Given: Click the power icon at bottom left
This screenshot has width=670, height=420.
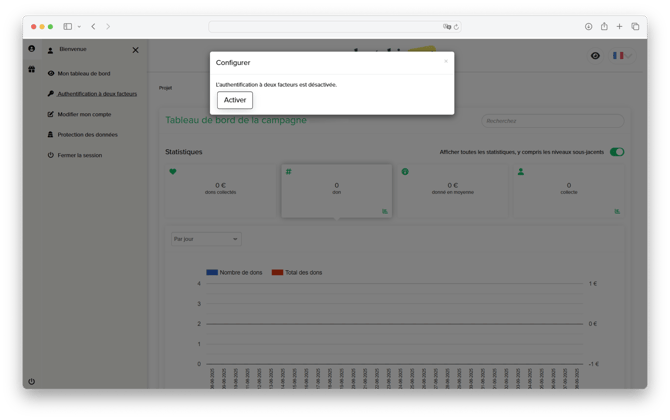Looking at the screenshot, I should click(32, 381).
